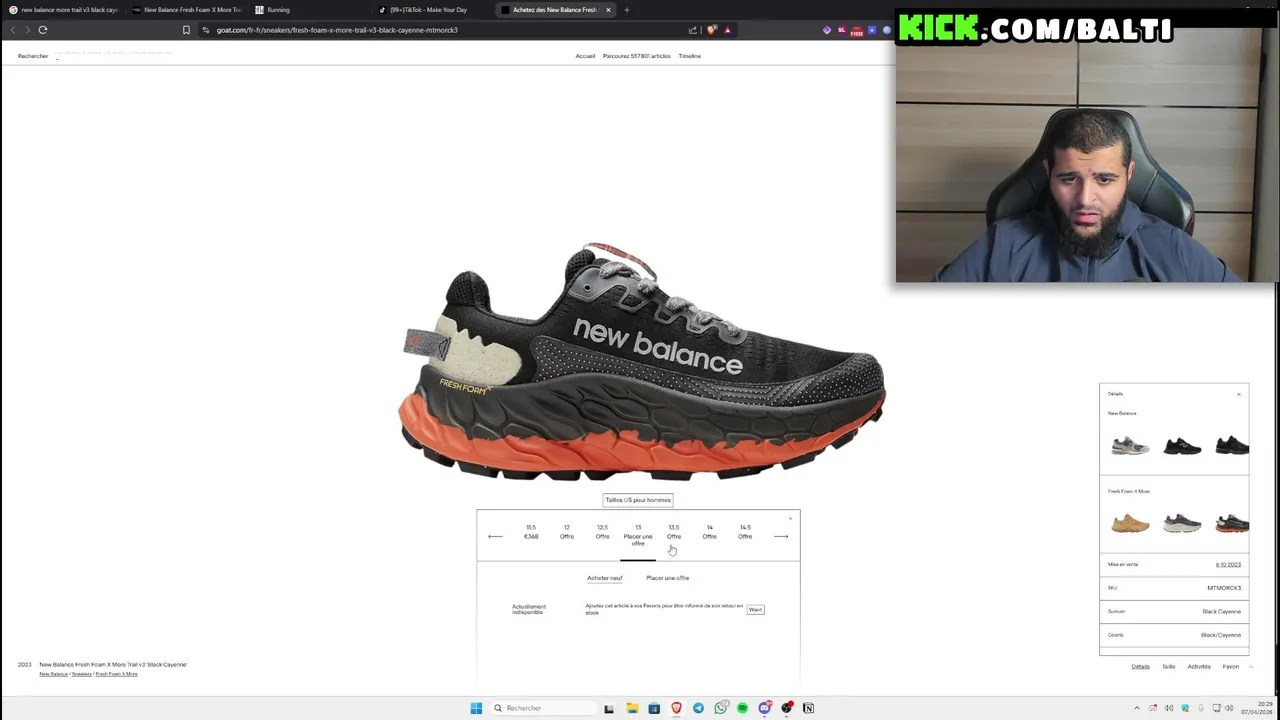This screenshot has height=720, width=1280.
Task: Switch to the Running tab
Action: (310, 10)
